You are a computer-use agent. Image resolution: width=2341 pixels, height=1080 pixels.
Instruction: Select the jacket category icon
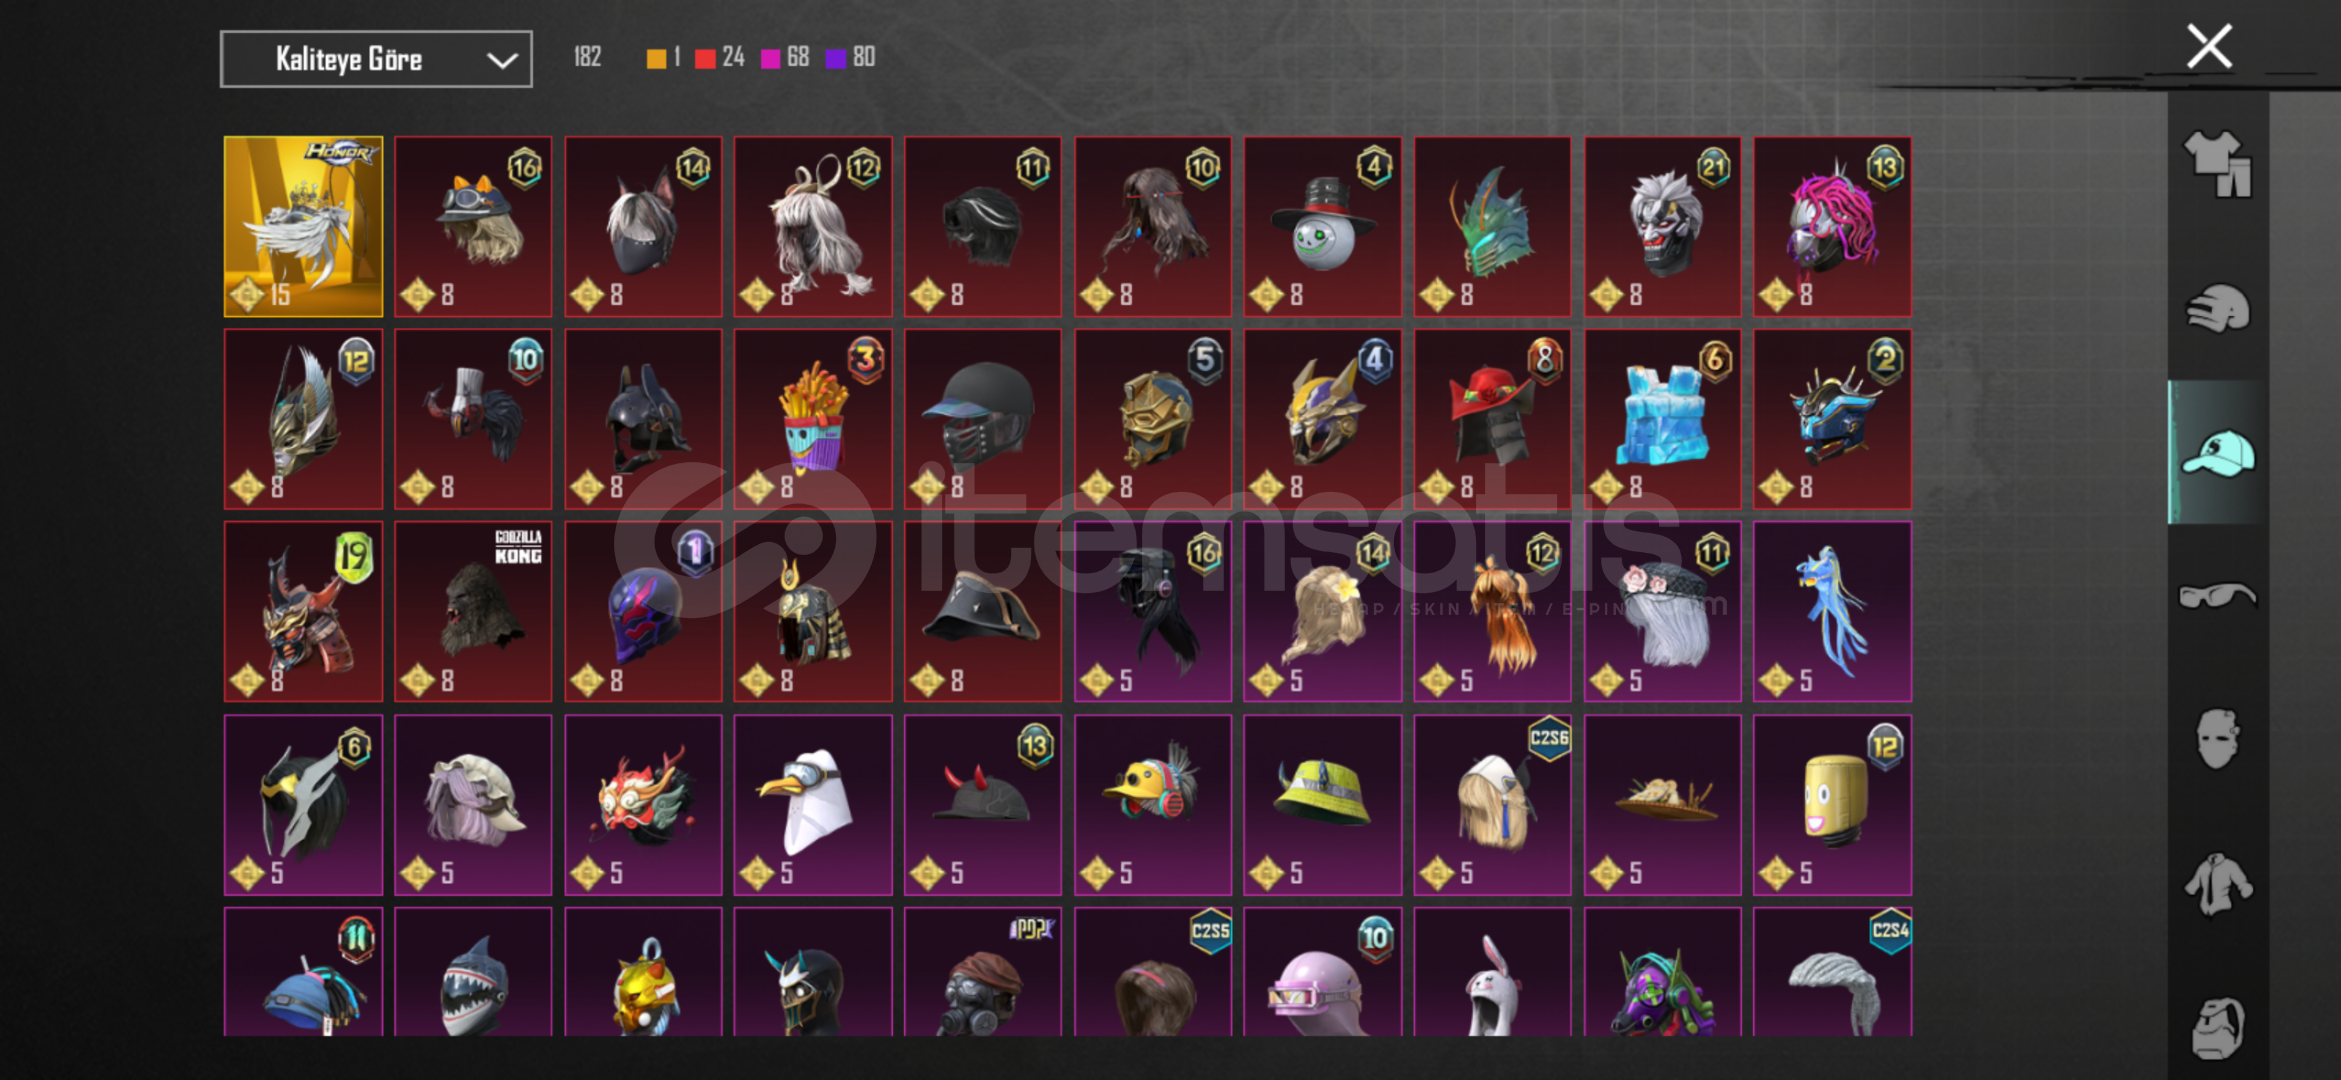(x=2218, y=884)
